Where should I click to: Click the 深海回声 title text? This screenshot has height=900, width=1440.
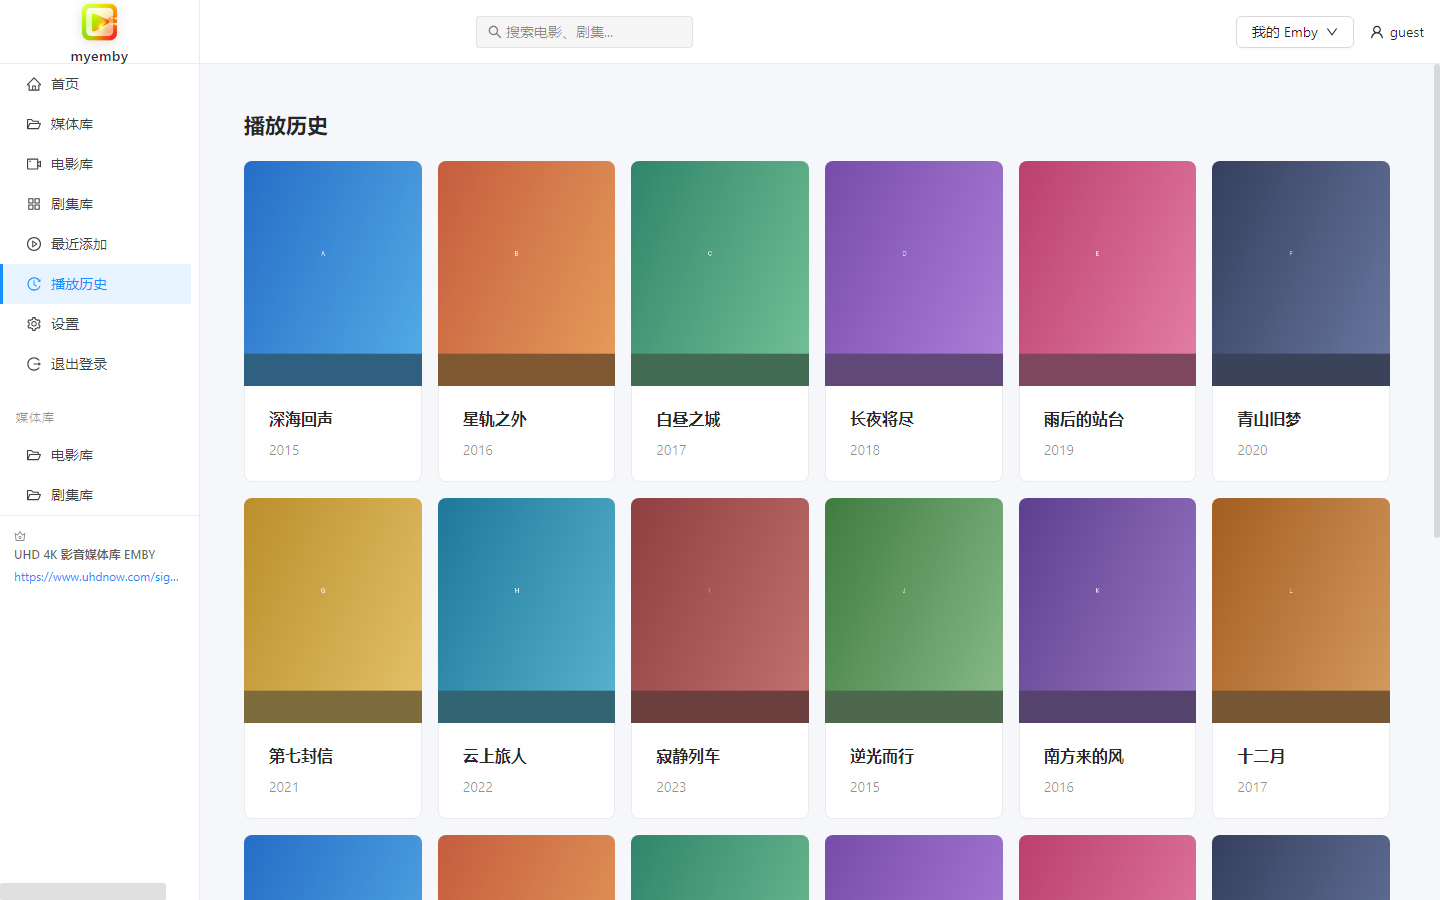[301, 419]
